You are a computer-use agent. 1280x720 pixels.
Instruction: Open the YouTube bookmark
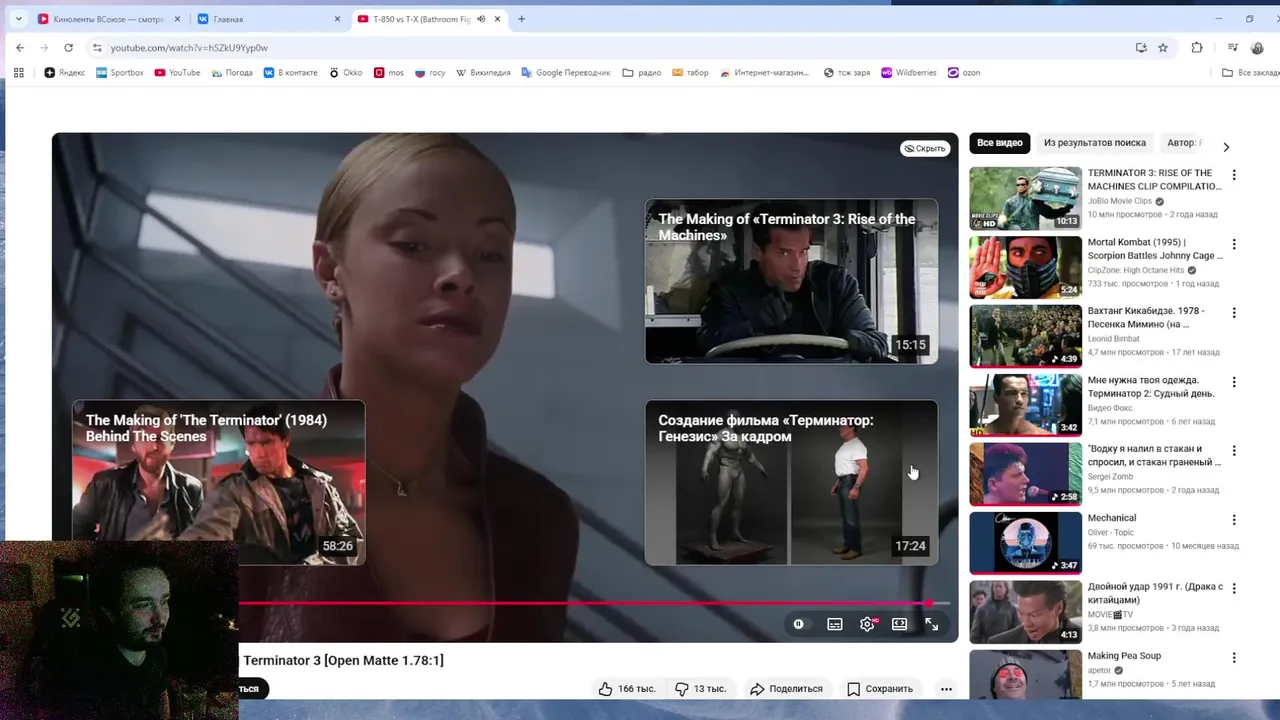pyautogui.click(x=177, y=73)
